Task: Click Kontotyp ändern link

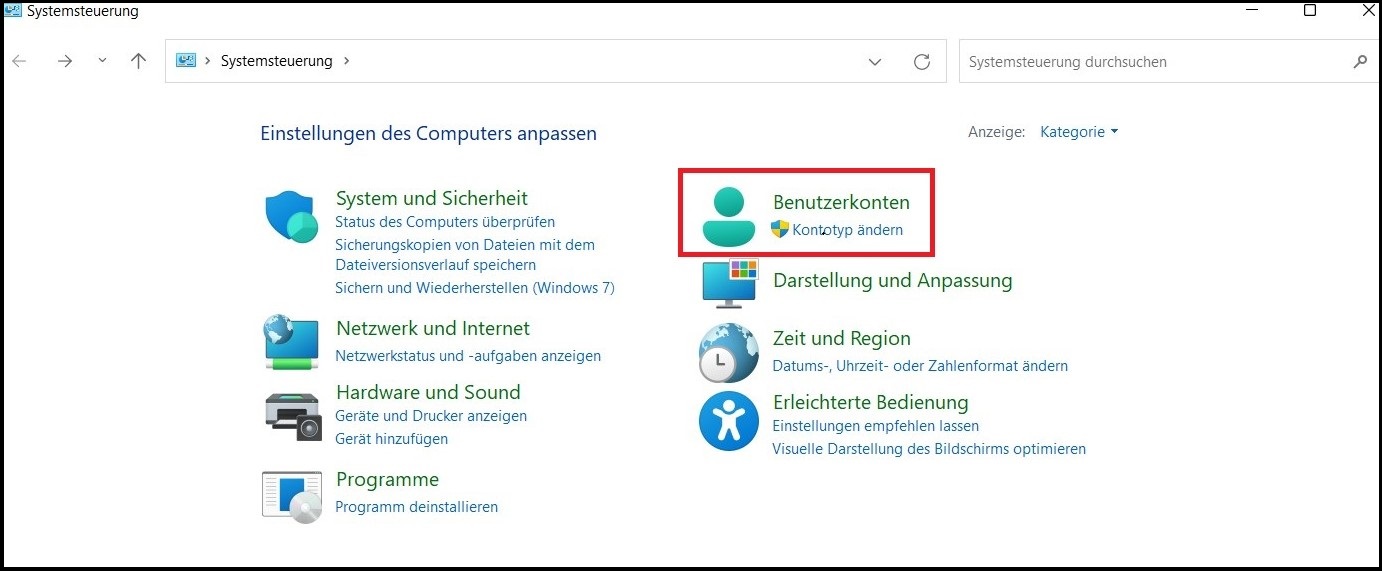Action: click(847, 230)
